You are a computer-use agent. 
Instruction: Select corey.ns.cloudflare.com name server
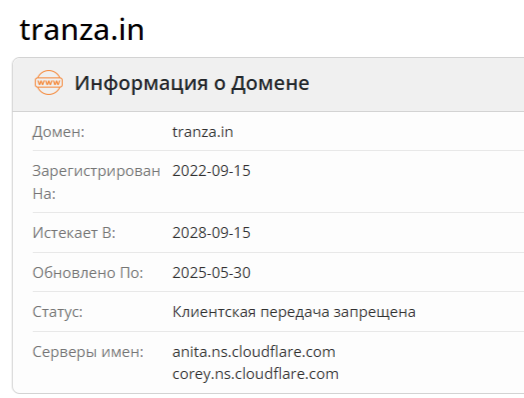point(255,374)
